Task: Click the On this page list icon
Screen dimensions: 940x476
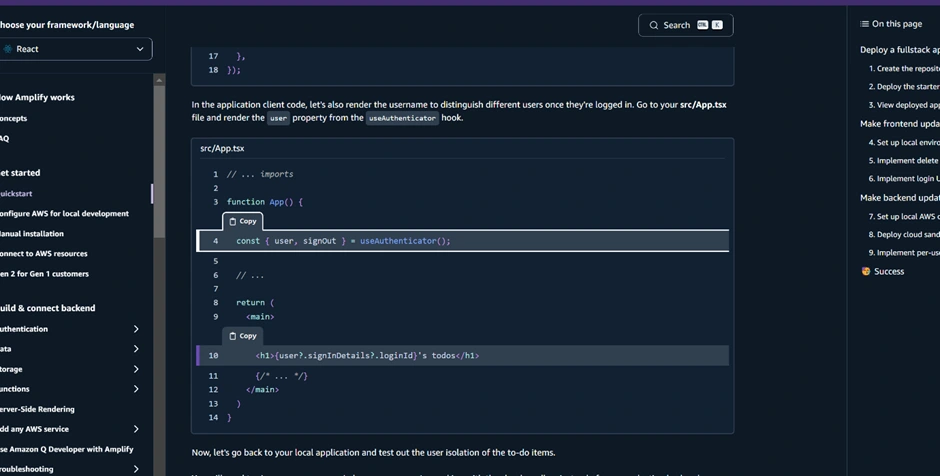Action: [864, 24]
